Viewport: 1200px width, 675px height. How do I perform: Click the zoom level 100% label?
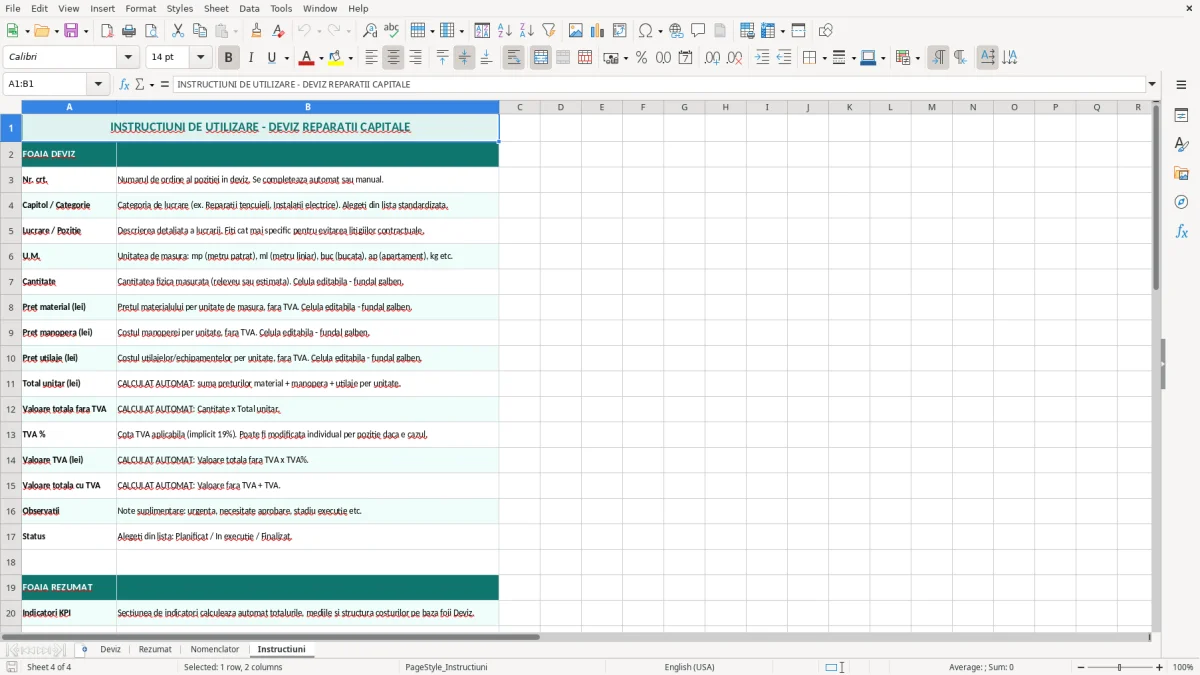click(x=1183, y=667)
